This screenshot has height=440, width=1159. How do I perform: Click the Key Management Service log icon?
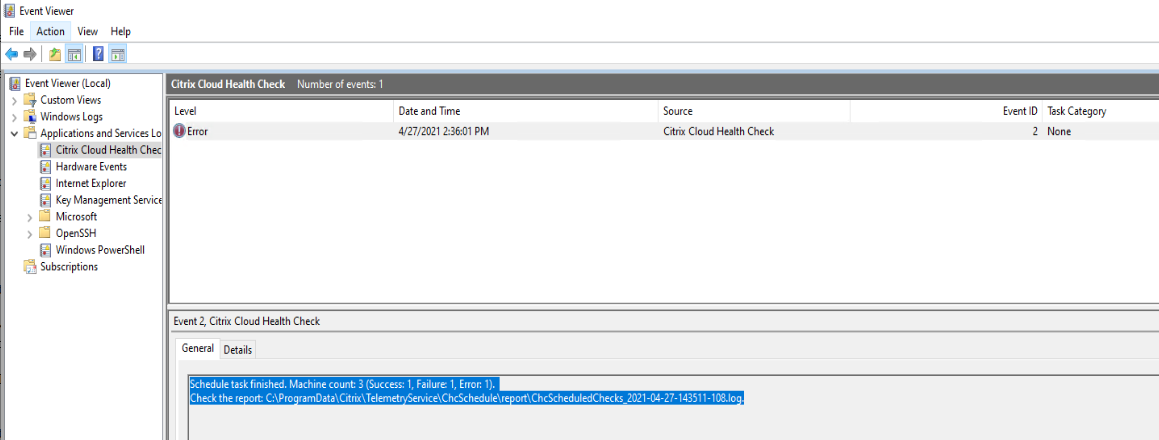pyautogui.click(x=46, y=200)
